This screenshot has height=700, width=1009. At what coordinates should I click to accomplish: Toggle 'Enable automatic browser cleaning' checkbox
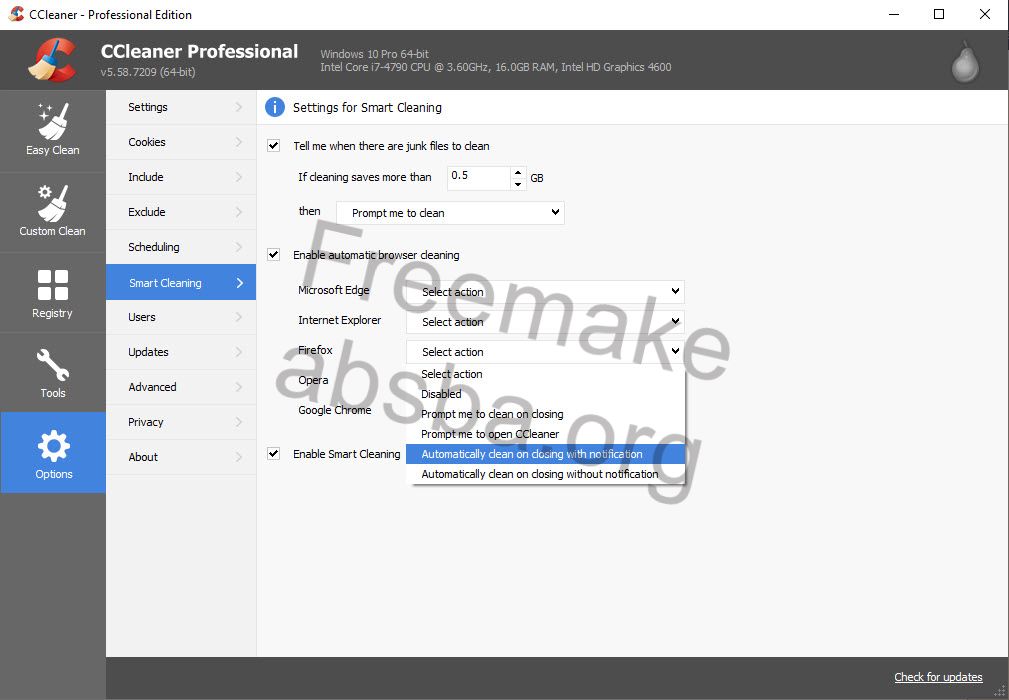tap(273, 254)
